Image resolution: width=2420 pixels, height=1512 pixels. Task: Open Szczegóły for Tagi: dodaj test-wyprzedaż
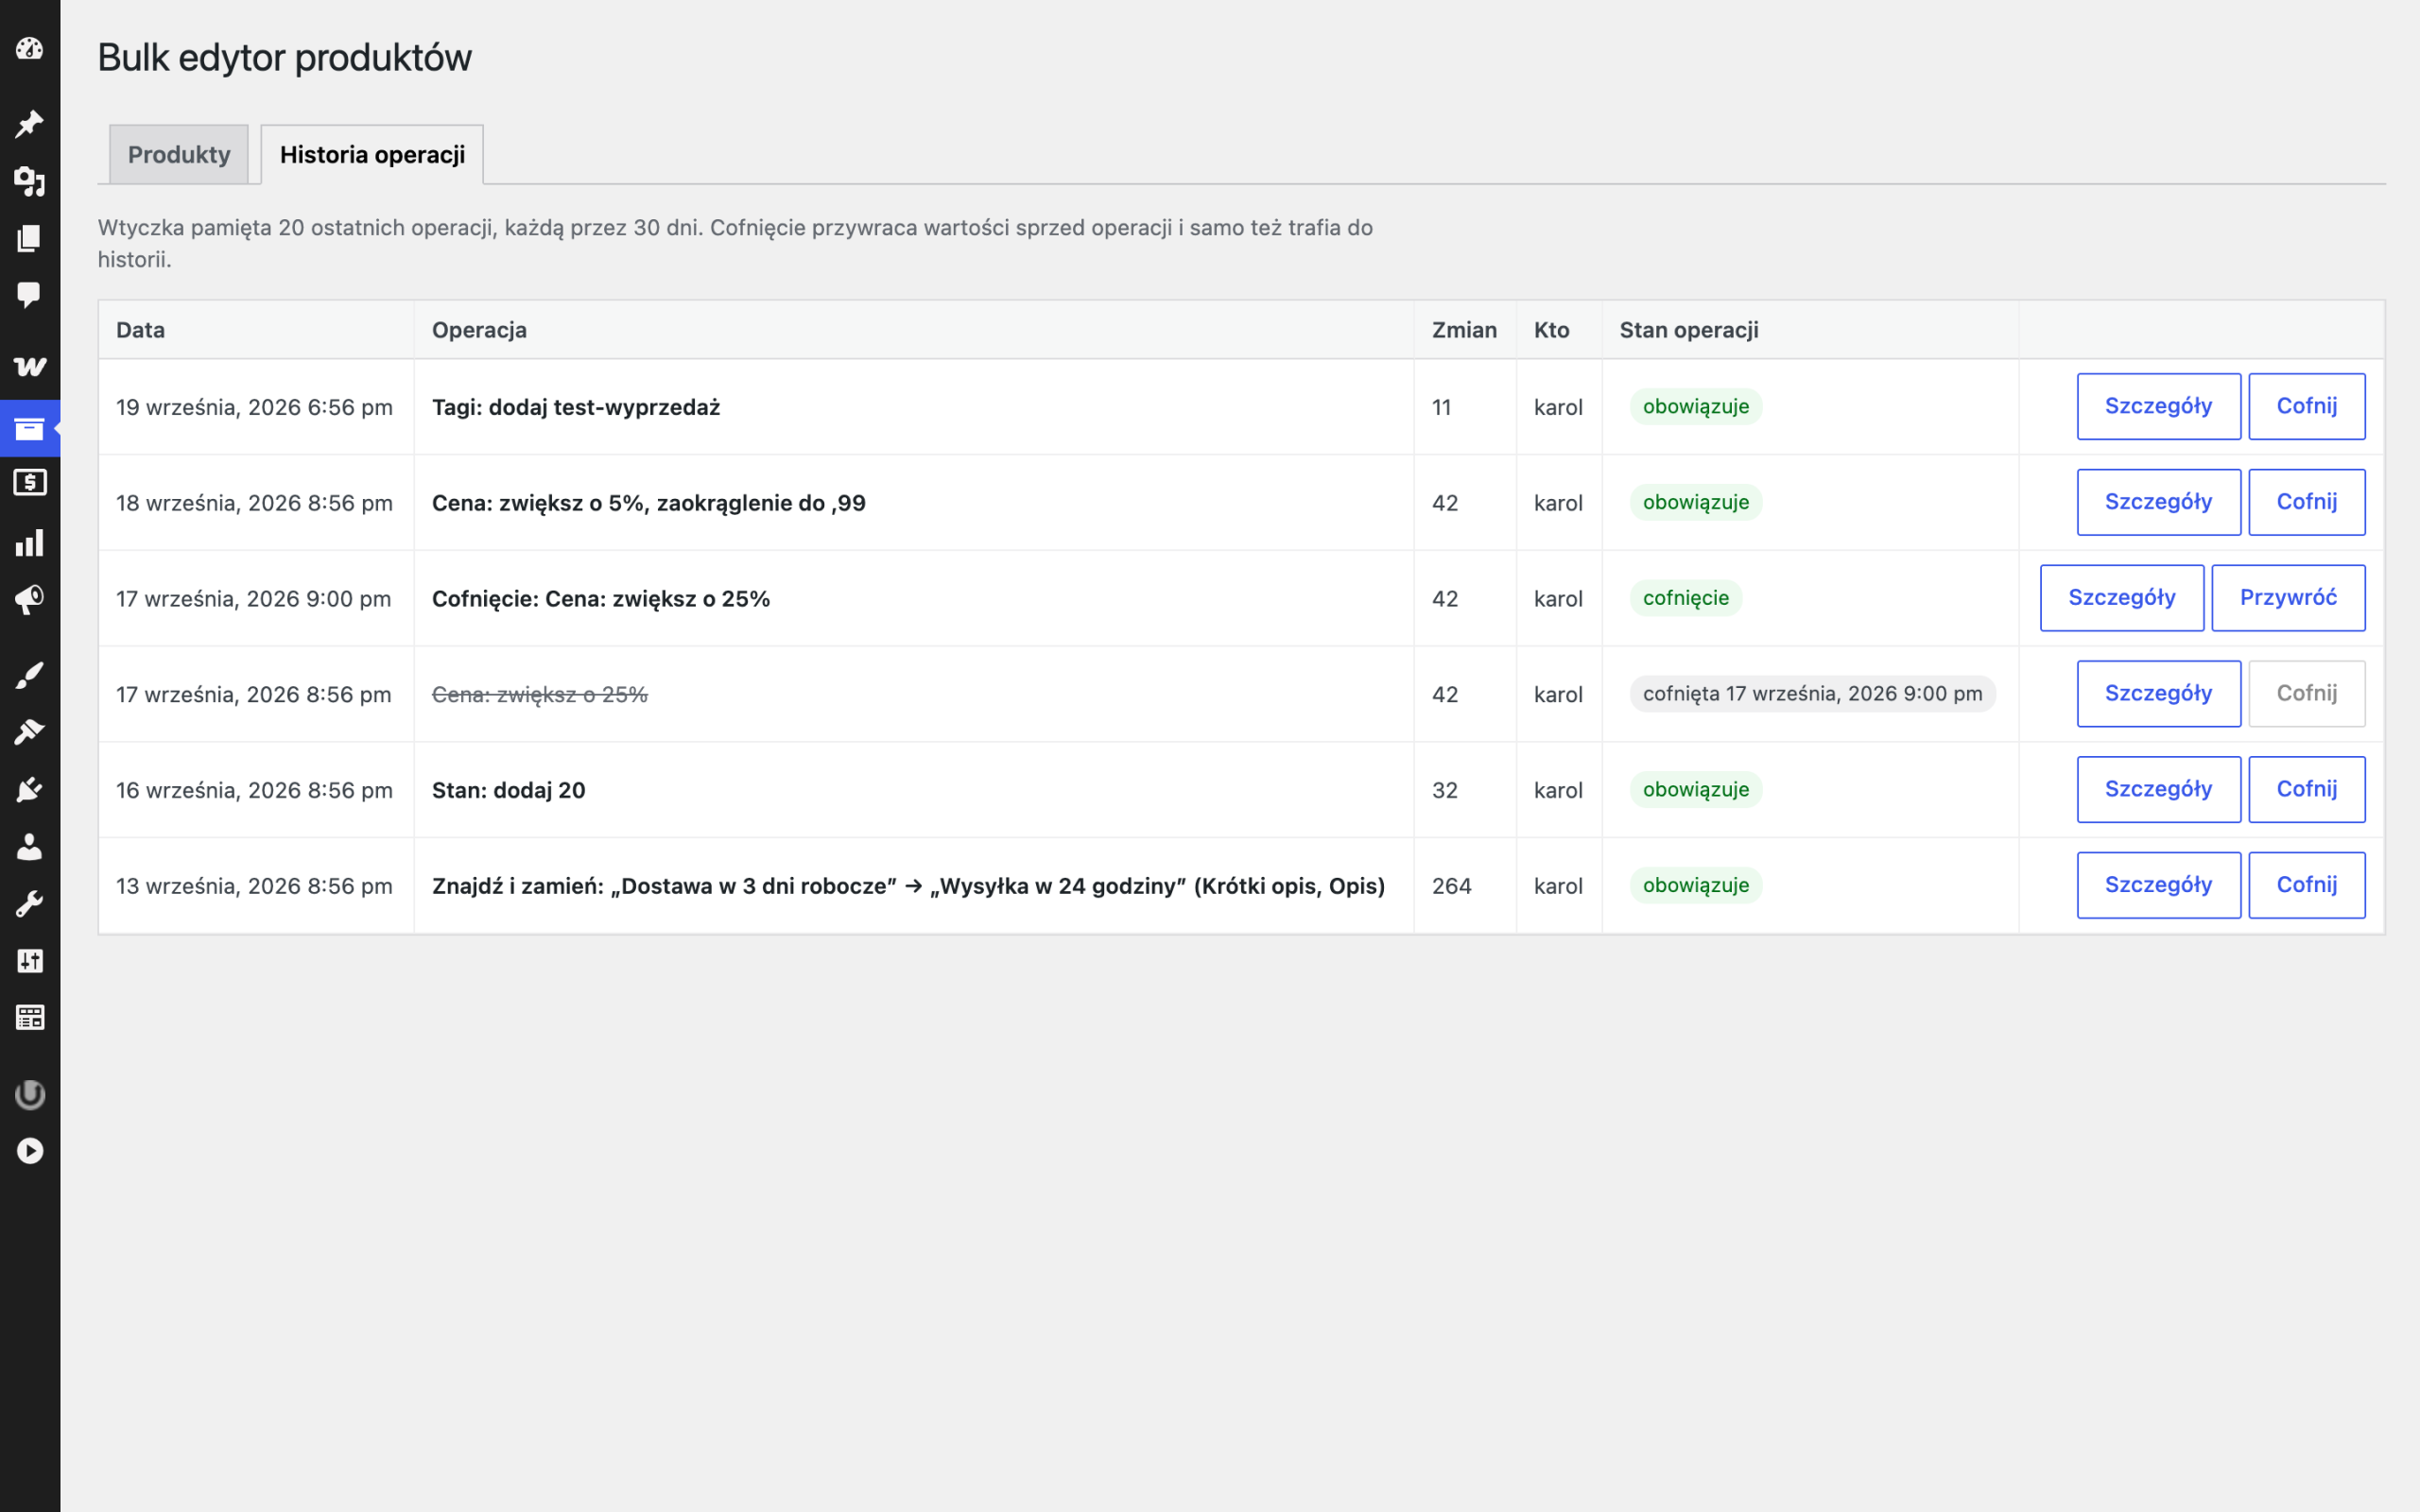click(x=2159, y=406)
